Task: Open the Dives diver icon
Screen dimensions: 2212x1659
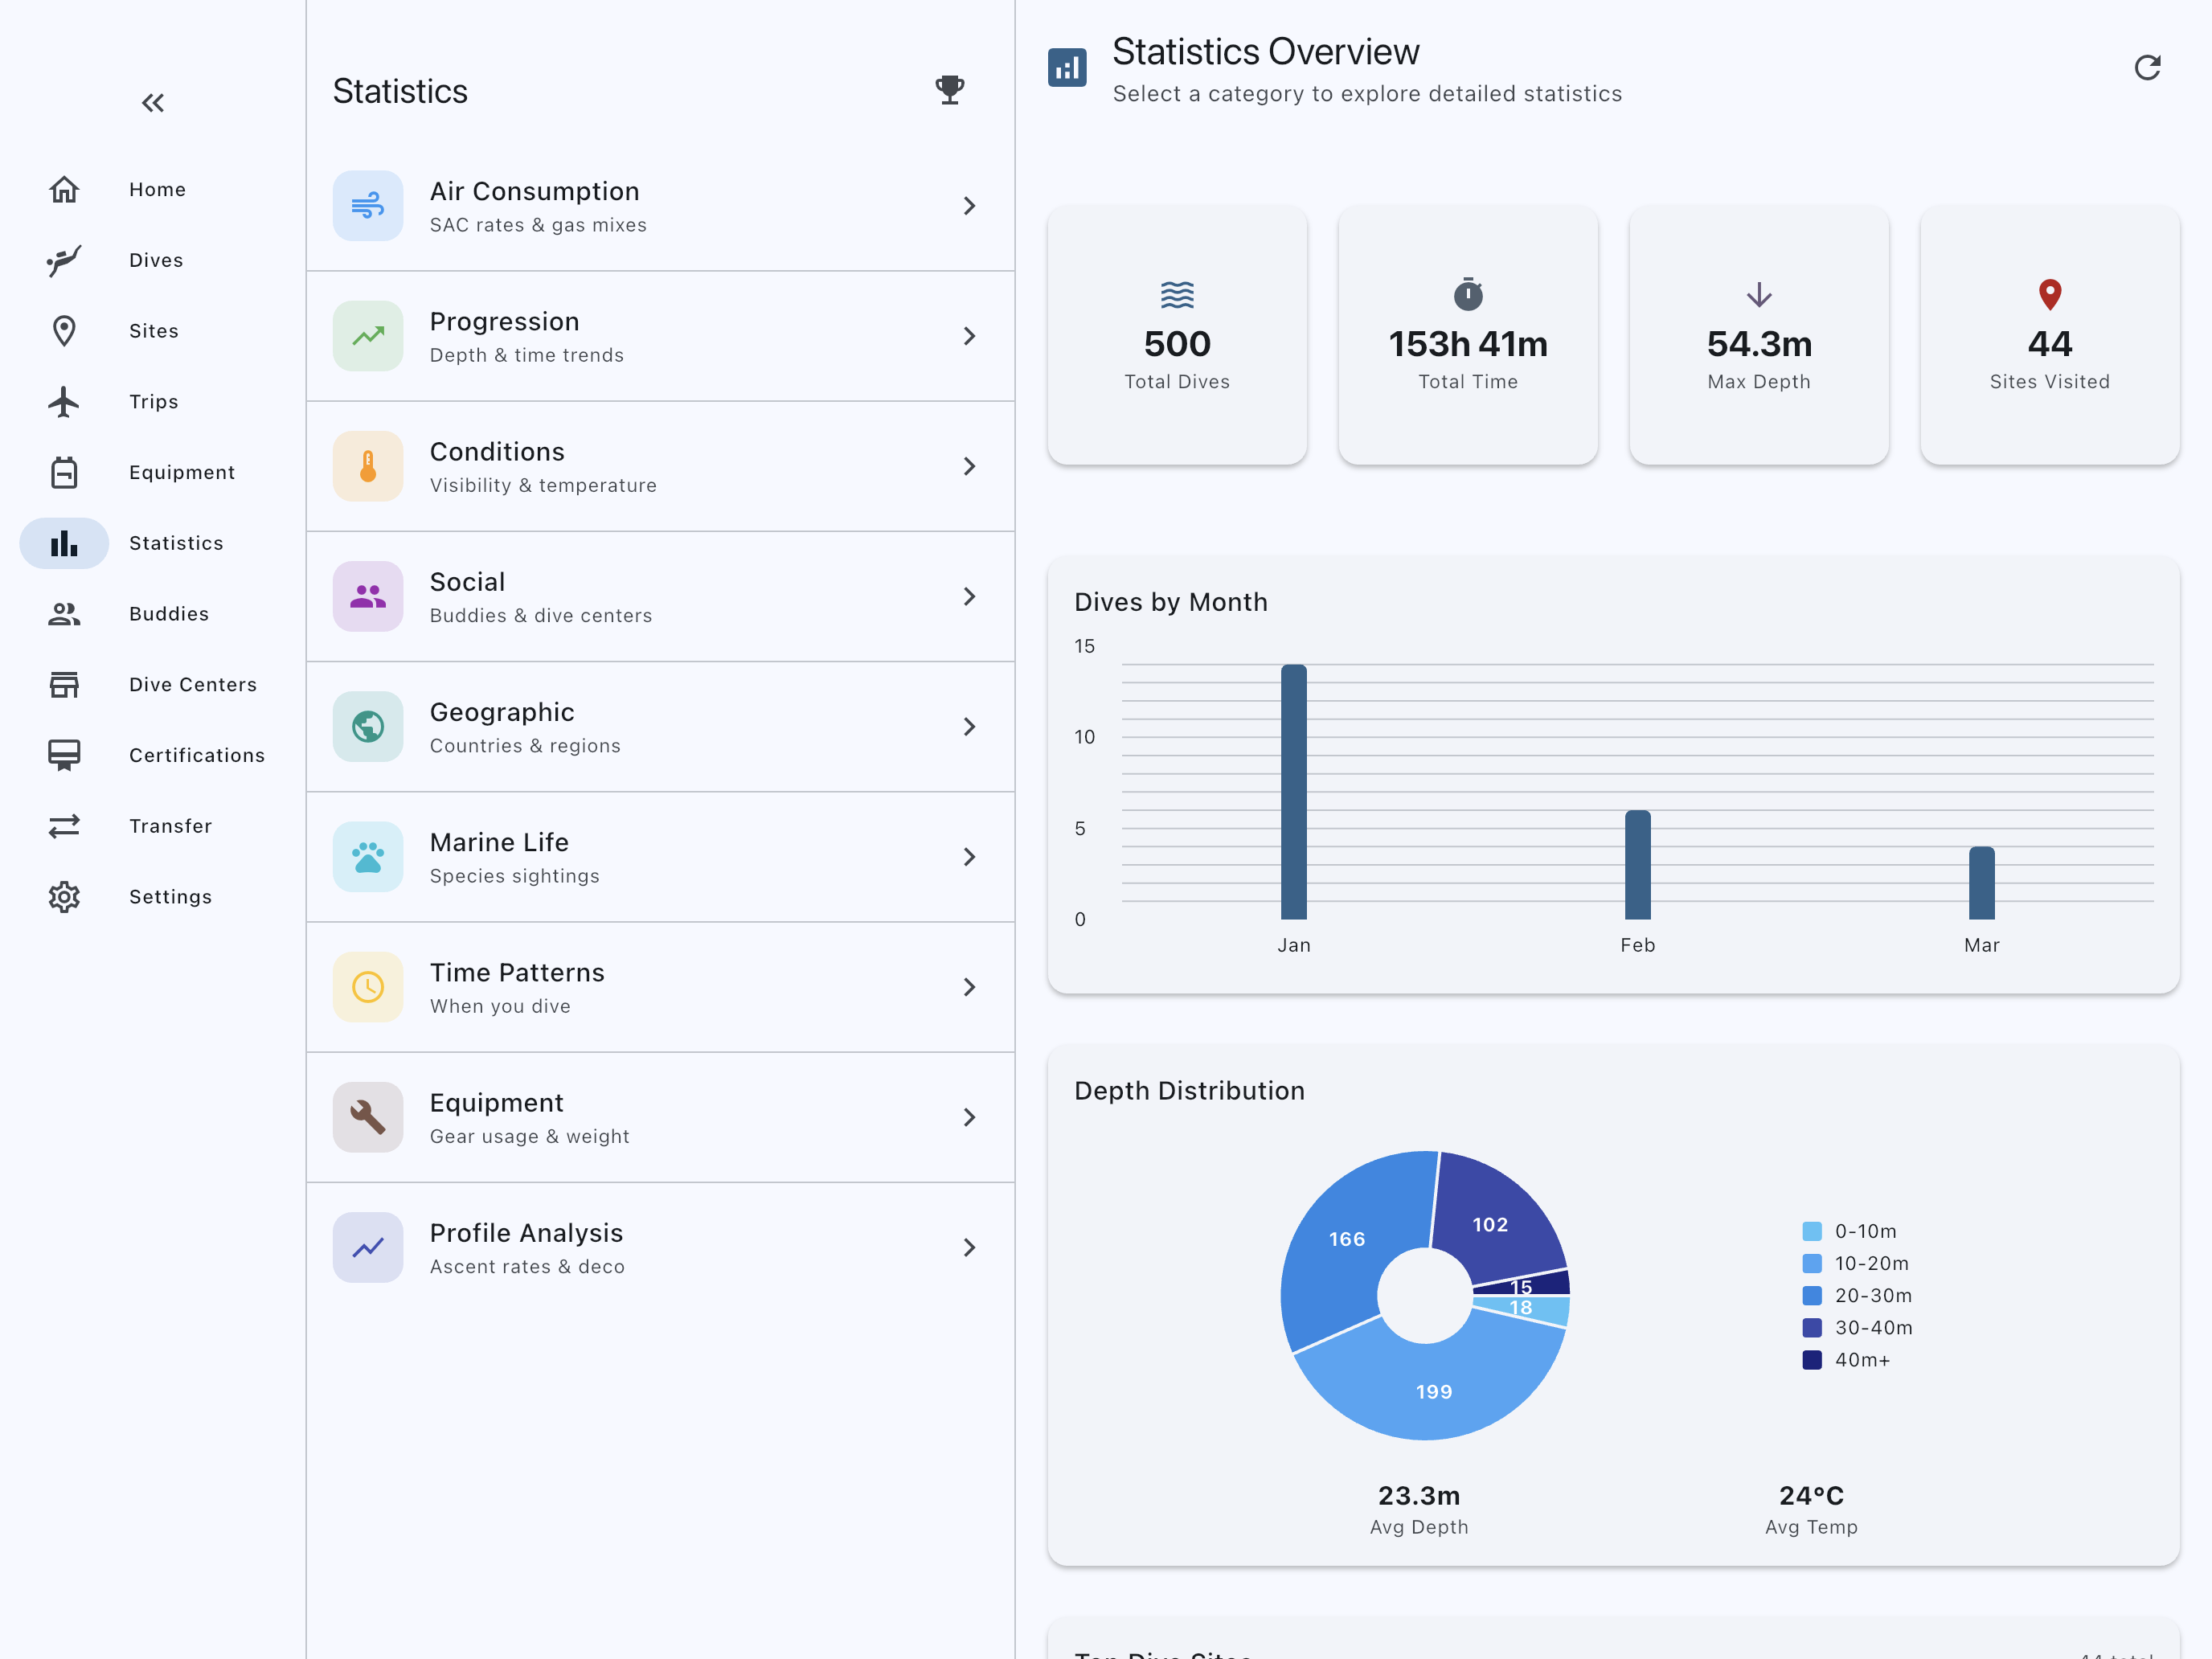Action: (x=64, y=260)
